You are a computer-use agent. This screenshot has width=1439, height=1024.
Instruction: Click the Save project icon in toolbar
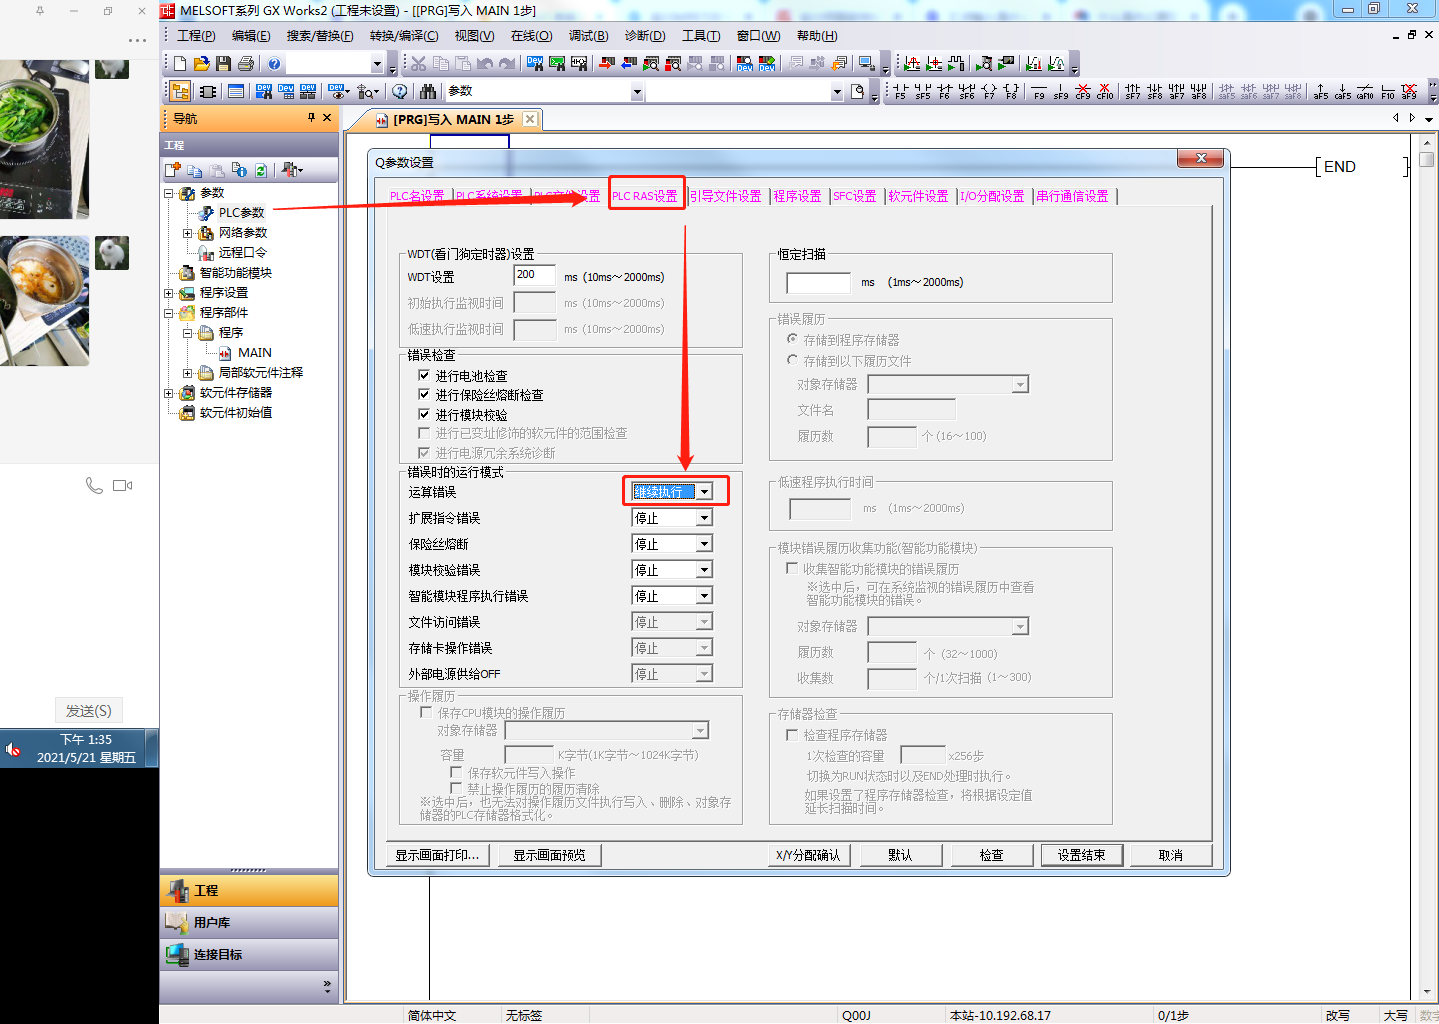(223, 64)
